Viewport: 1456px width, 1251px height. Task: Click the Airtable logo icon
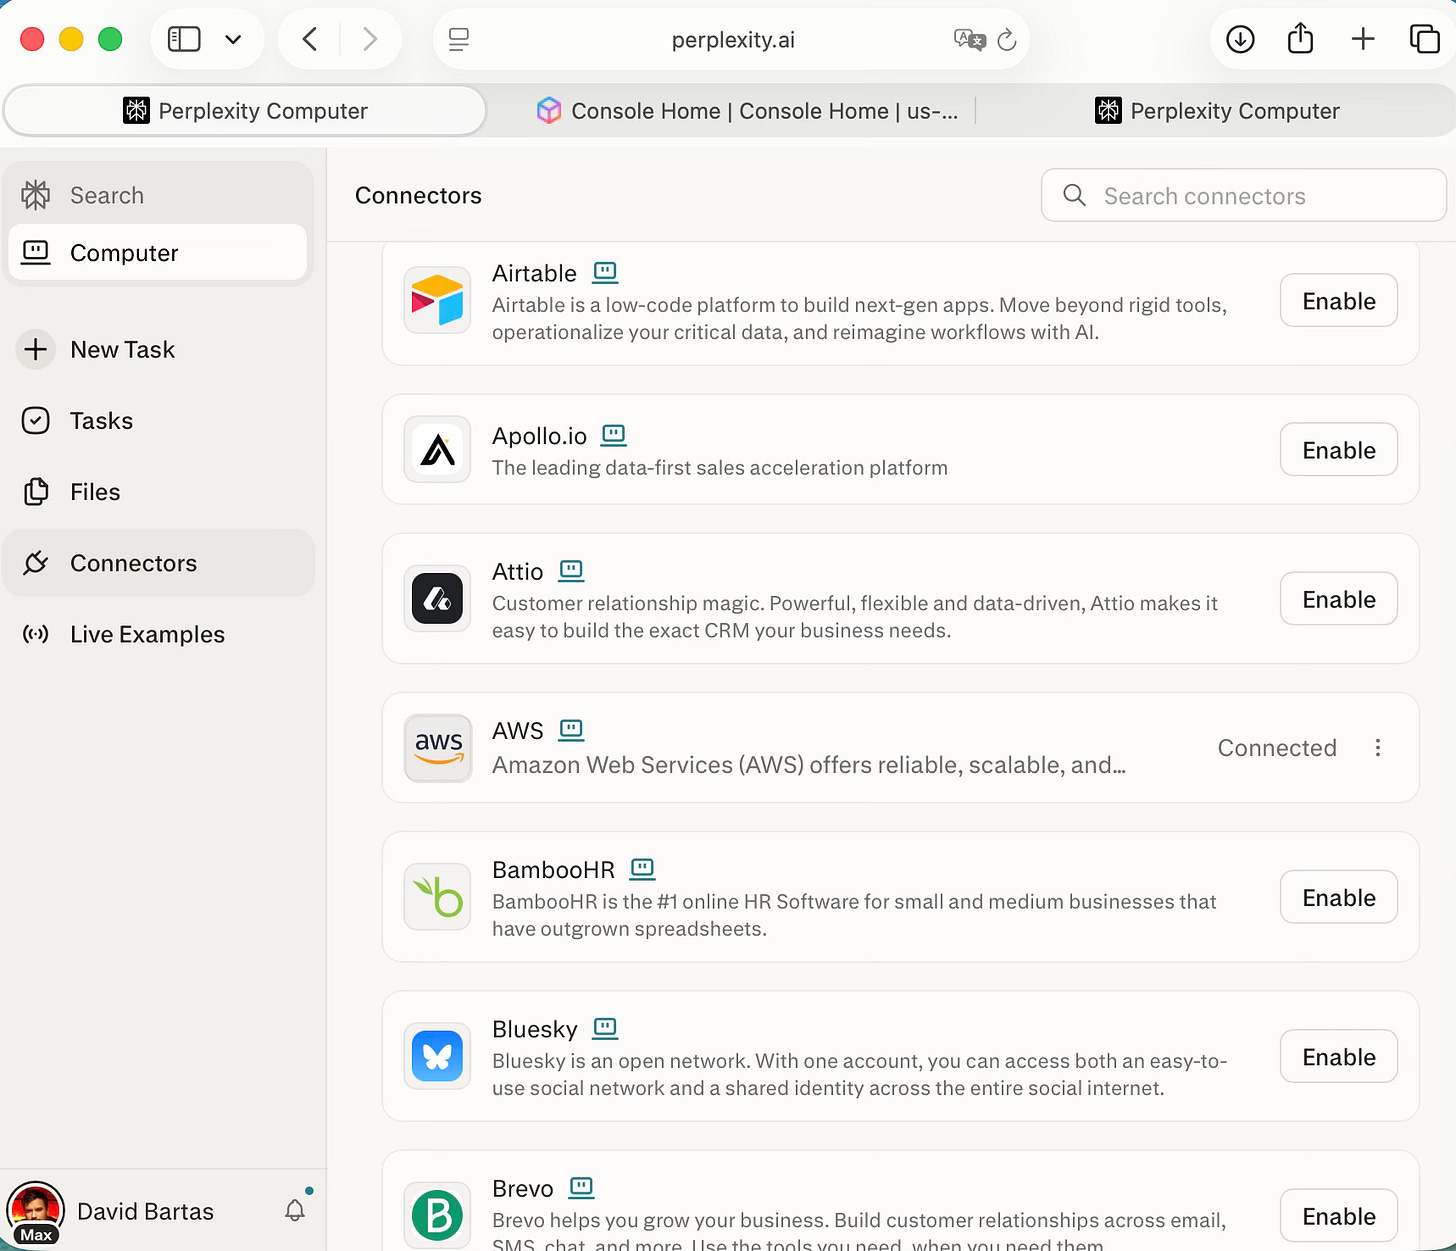click(438, 300)
